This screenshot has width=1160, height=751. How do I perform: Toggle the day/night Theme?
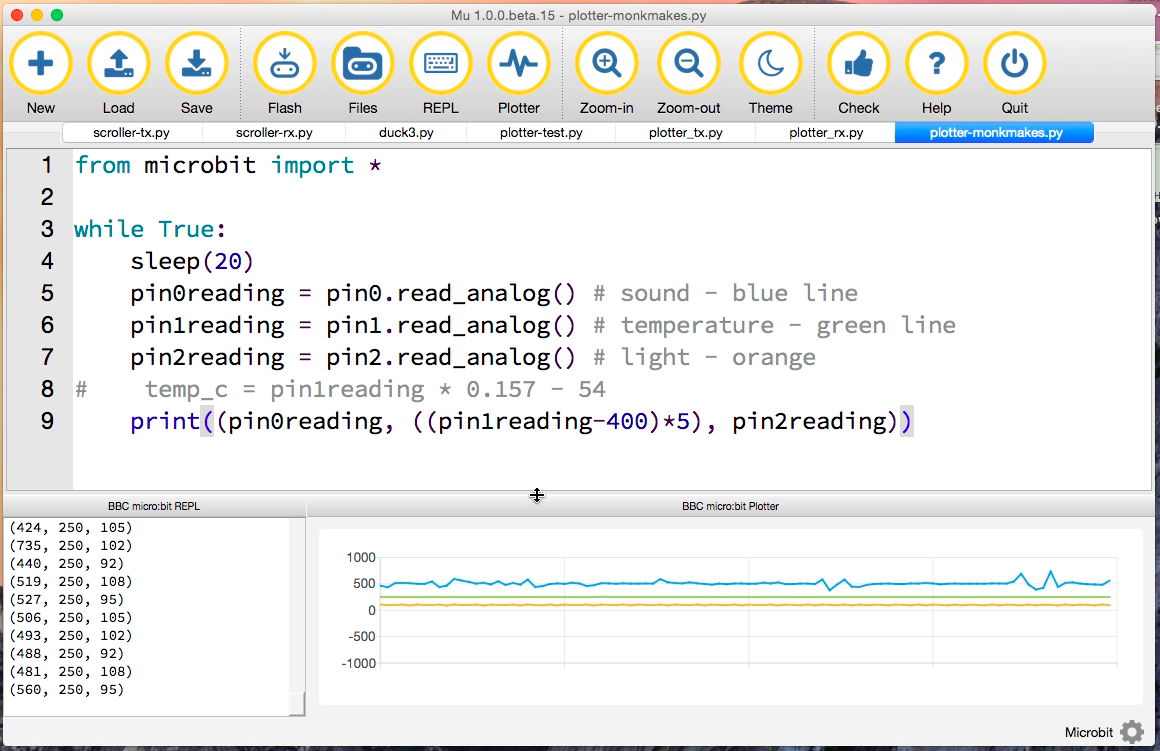click(x=770, y=64)
